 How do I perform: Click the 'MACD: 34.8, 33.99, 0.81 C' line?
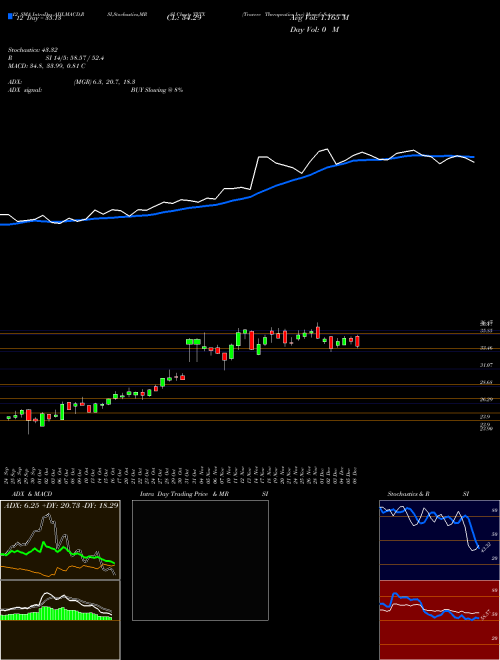point(47,66)
